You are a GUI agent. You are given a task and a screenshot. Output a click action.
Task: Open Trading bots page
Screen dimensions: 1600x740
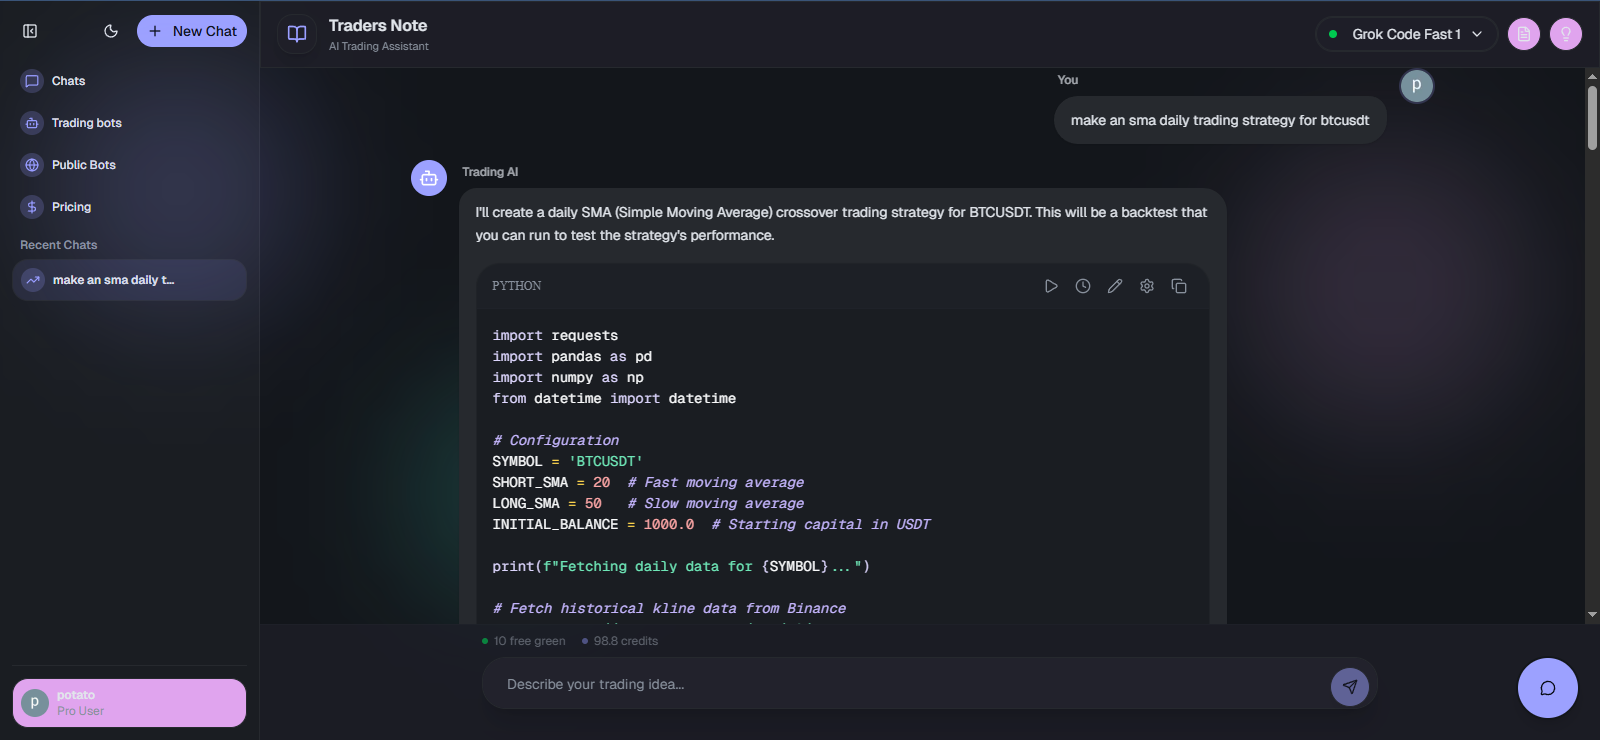pyautogui.click(x=129, y=123)
